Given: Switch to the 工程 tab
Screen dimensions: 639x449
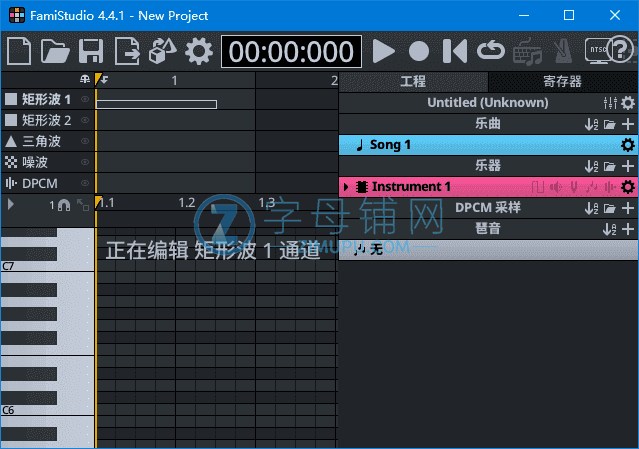Looking at the screenshot, I should click(x=413, y=82).
